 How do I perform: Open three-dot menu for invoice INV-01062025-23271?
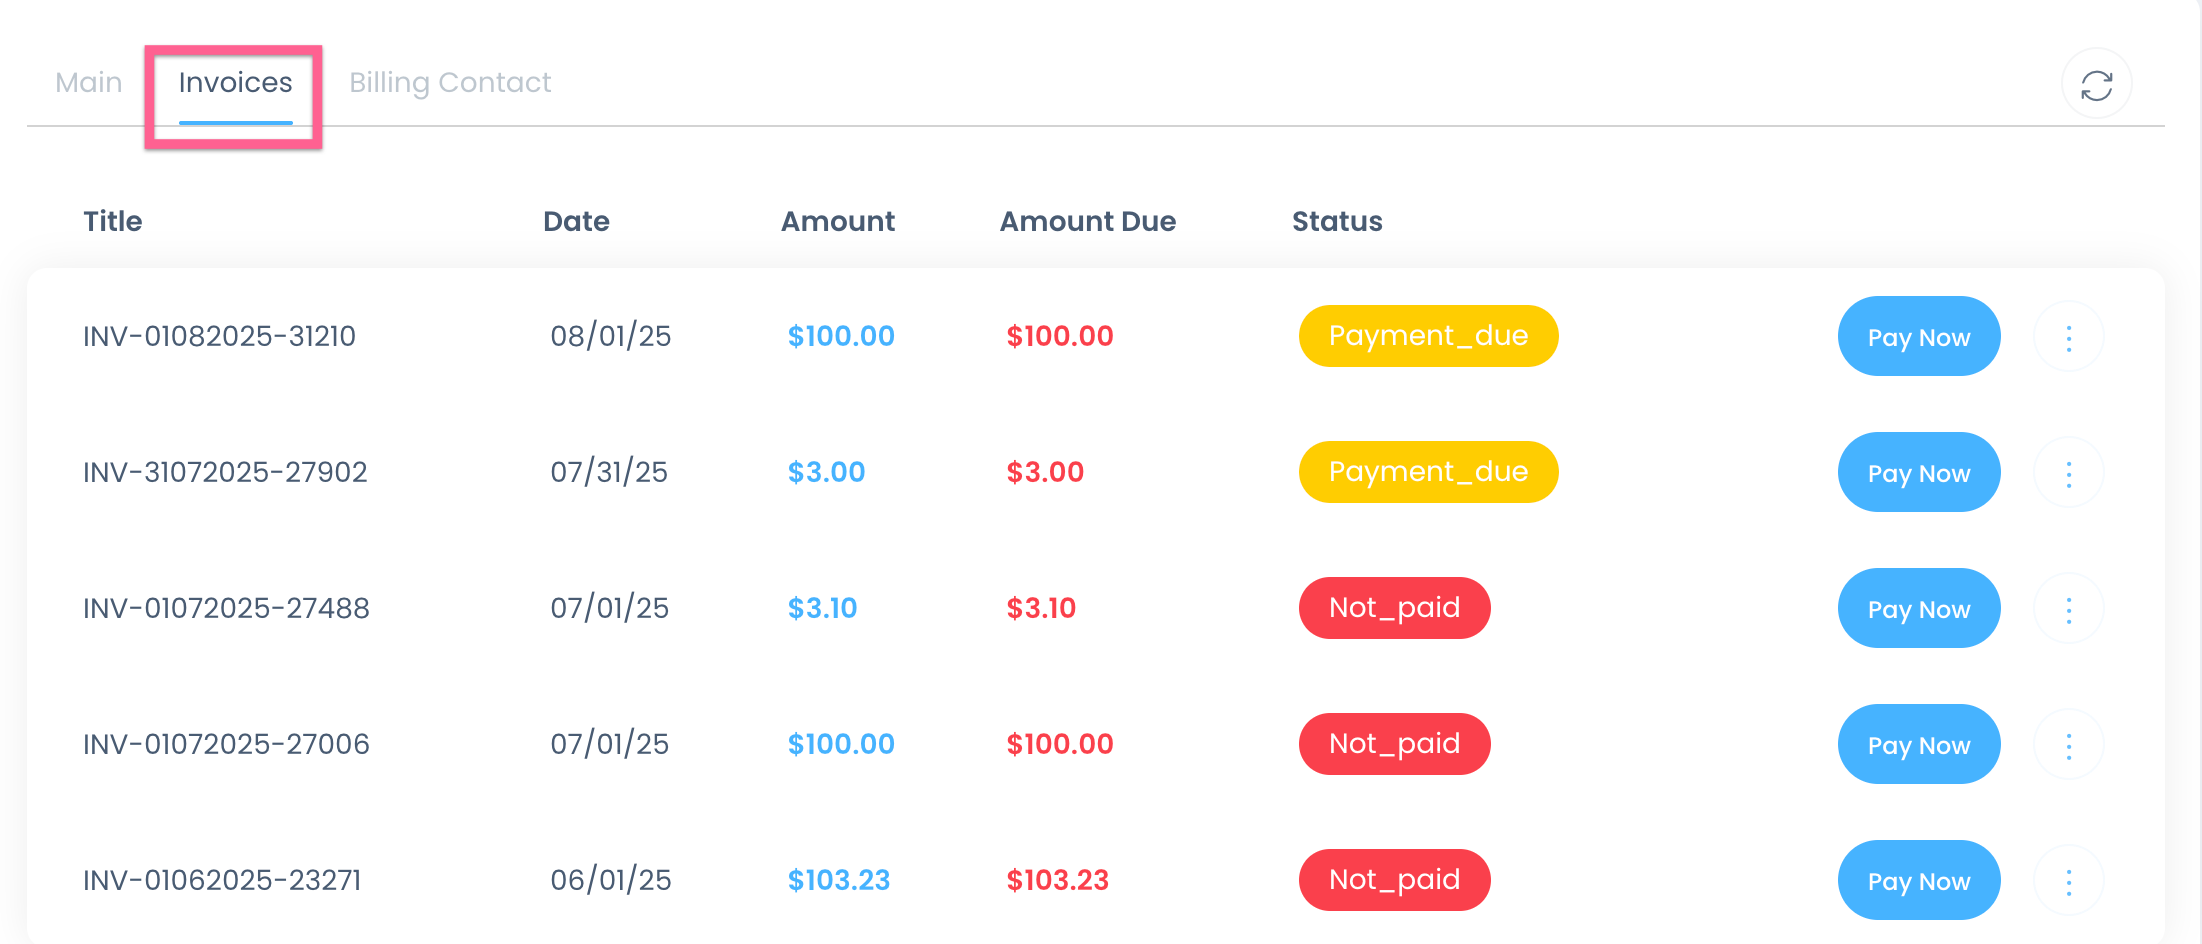(x=2068, y=882)
